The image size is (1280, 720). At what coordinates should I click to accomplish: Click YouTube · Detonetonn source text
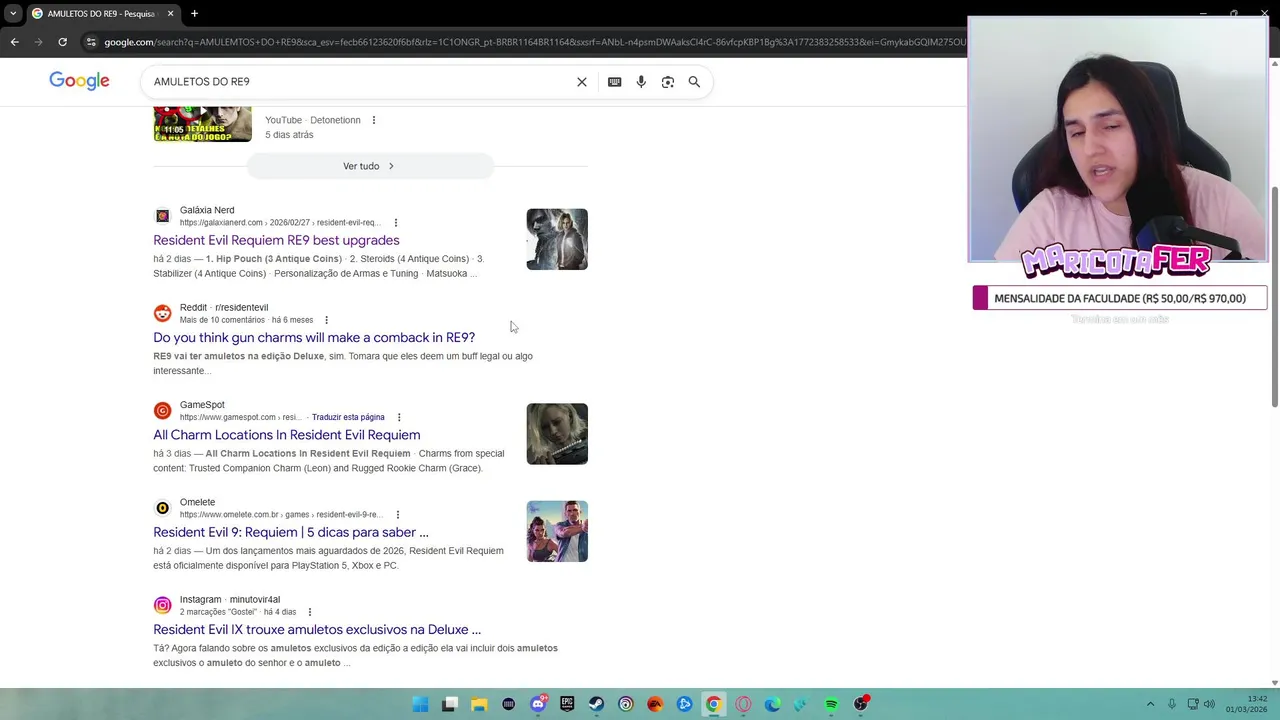click(x=313, y=120)
